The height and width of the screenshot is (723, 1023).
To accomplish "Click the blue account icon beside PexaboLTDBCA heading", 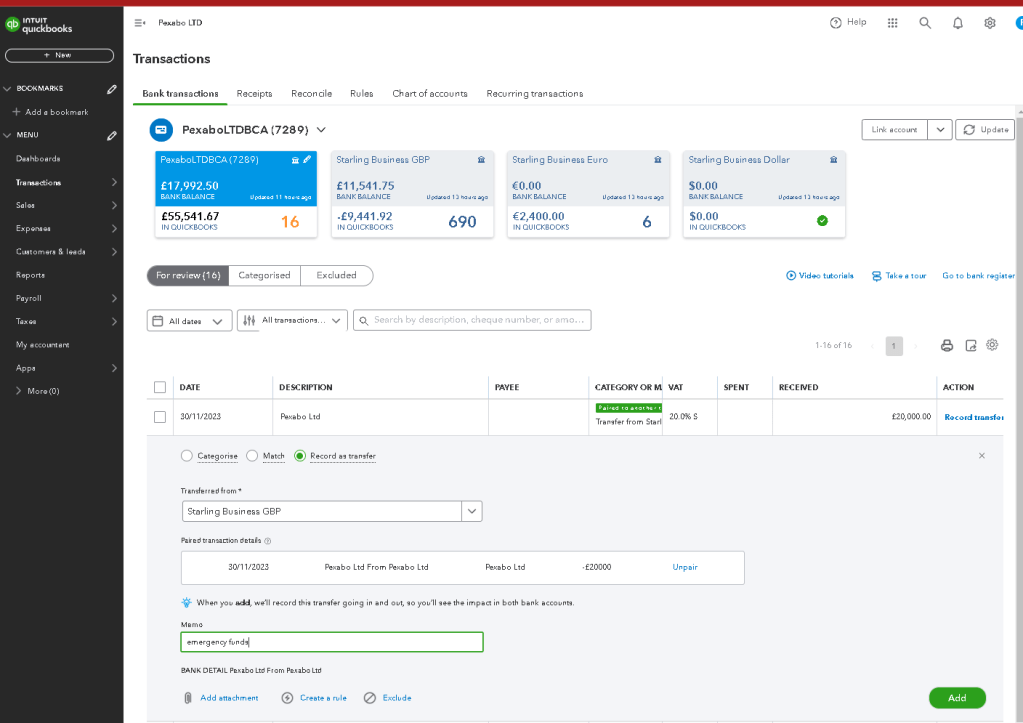I will pos(161,130).
